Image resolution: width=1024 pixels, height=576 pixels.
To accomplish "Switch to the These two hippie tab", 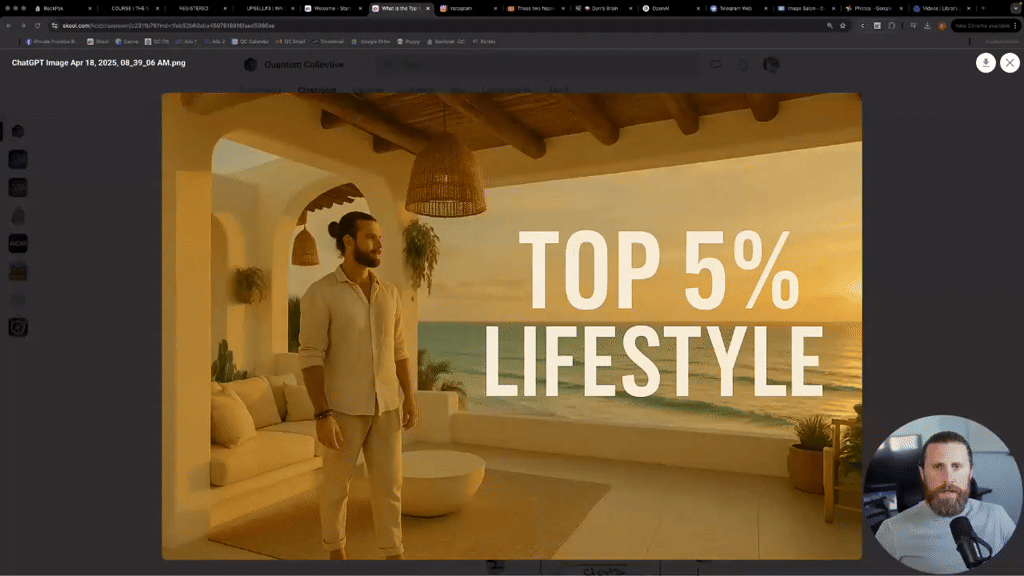I will click(x=534, y=8).
